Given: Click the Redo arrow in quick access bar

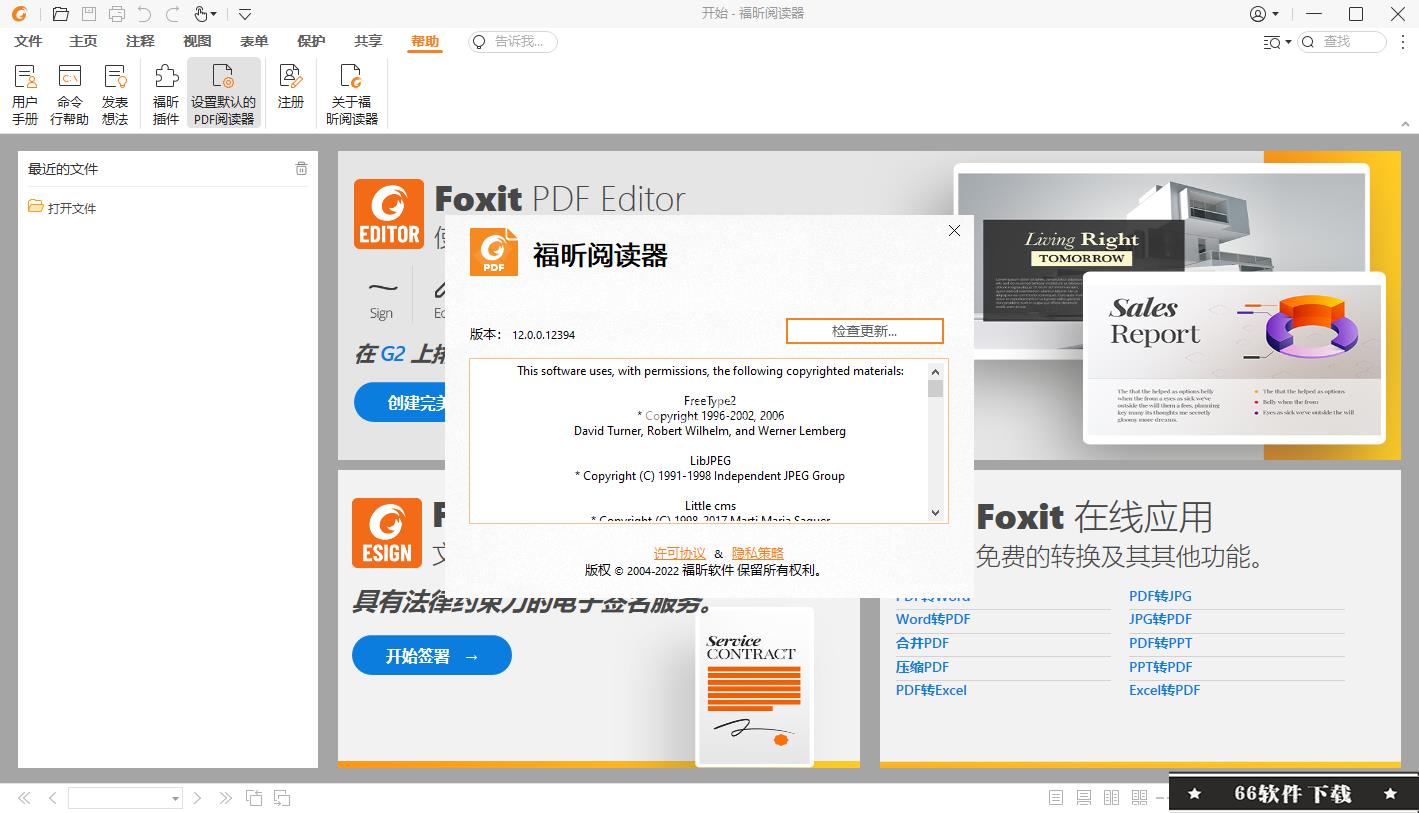Looking at the screenshot, I should coord(173,14).
